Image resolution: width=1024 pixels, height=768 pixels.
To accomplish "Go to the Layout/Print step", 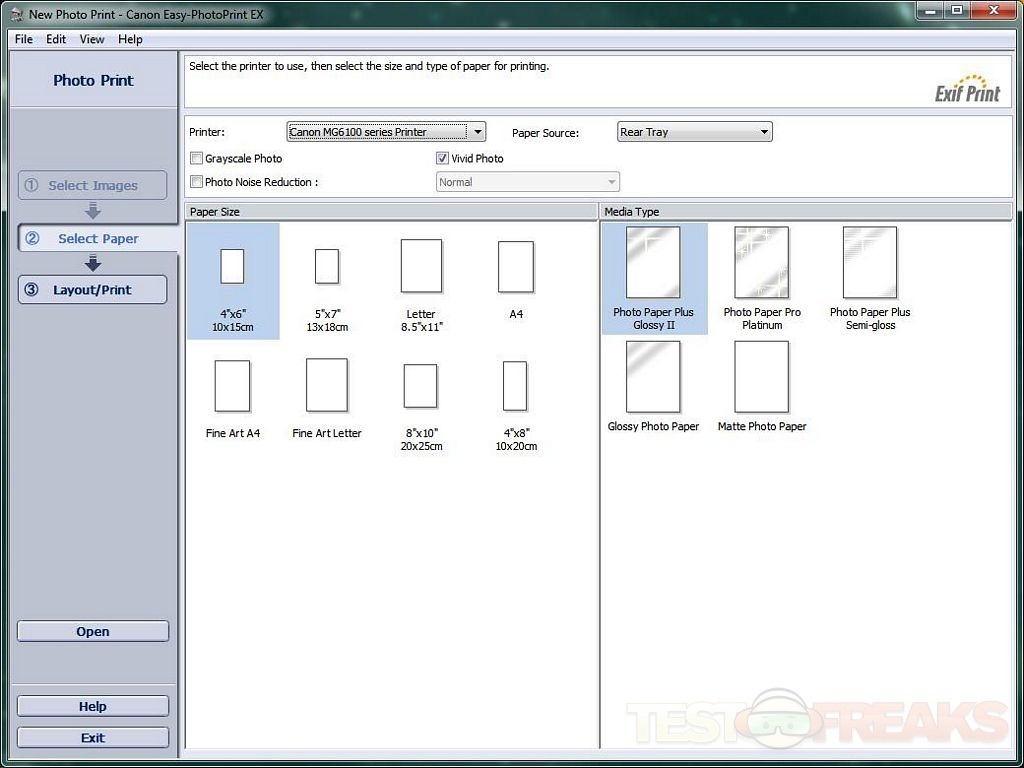I will tap(93, 290).
